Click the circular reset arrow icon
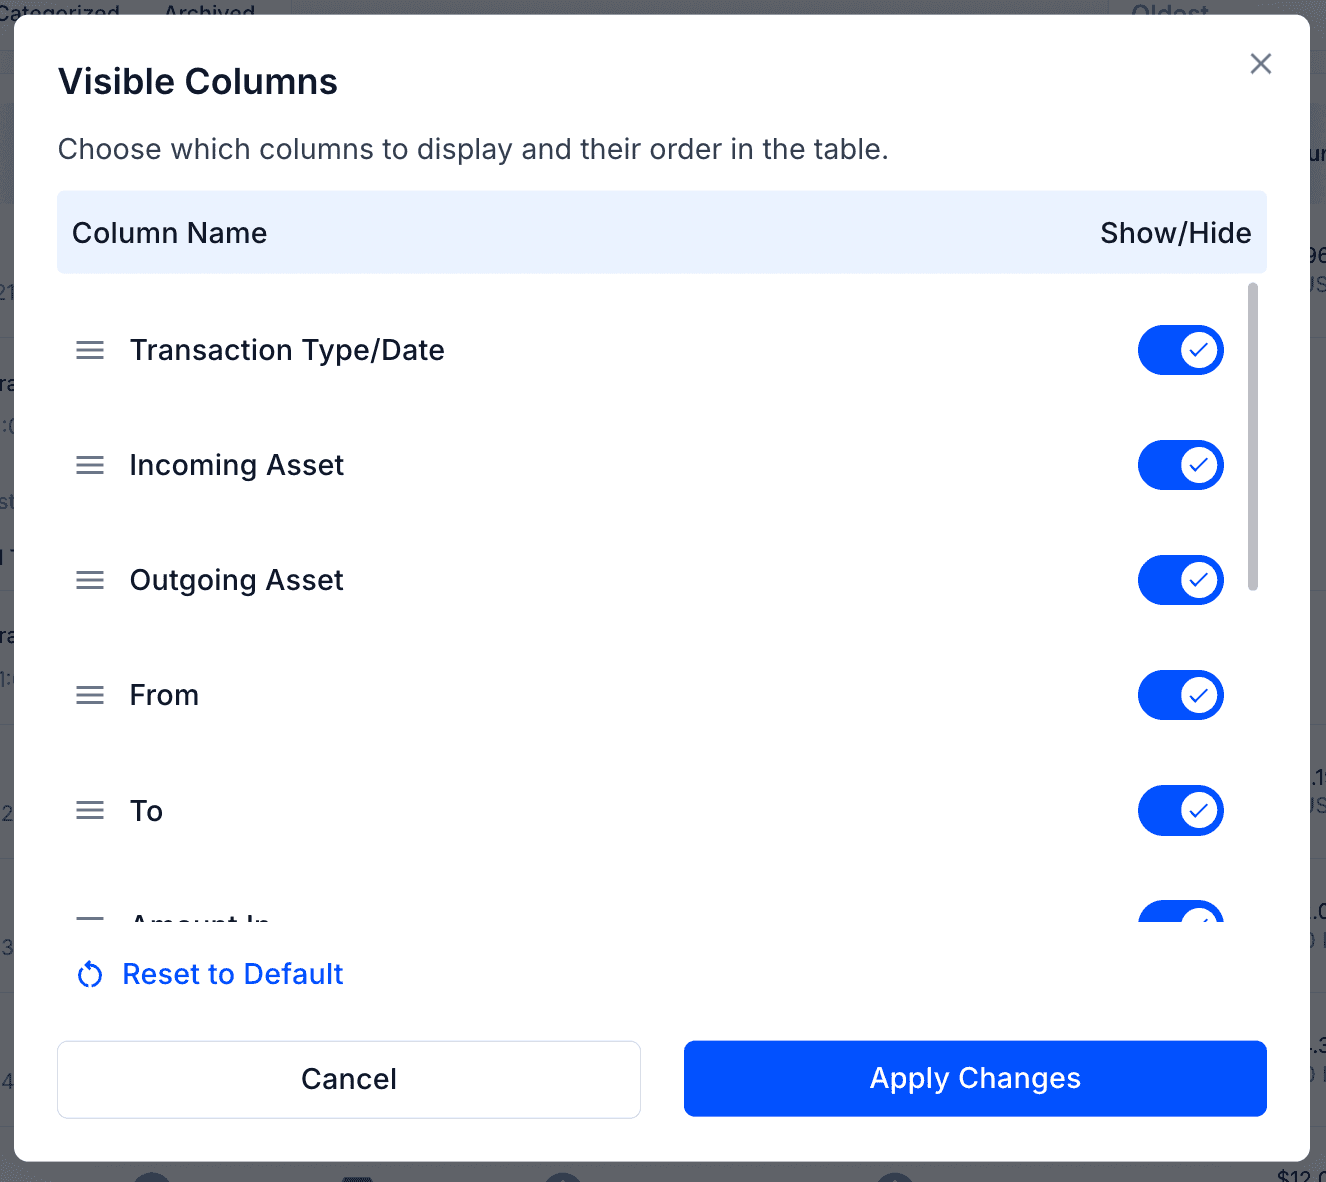 click(89, 973)
